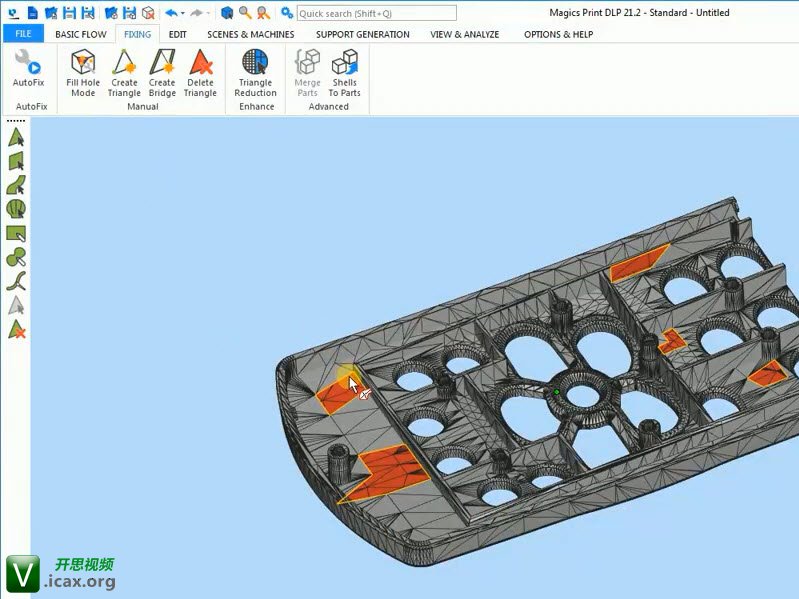Select the Mark Triangle tool in sidebar
The width and height of the screenshot is (799, 599).
[x=16, y=138]
